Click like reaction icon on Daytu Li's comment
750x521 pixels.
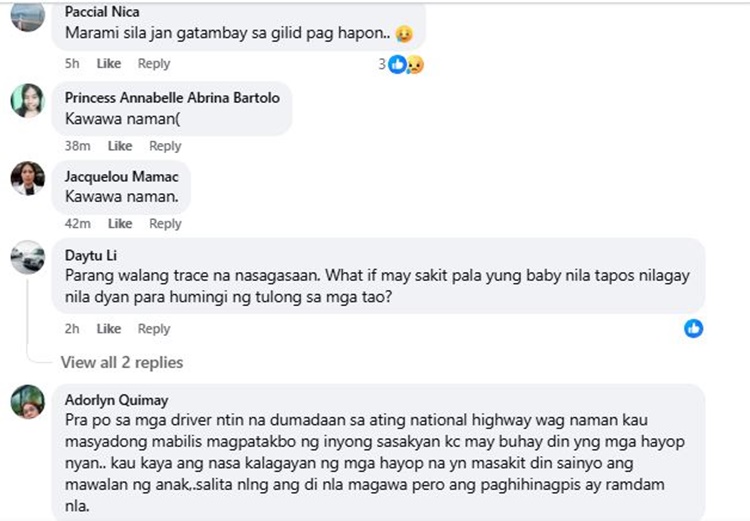693,328
